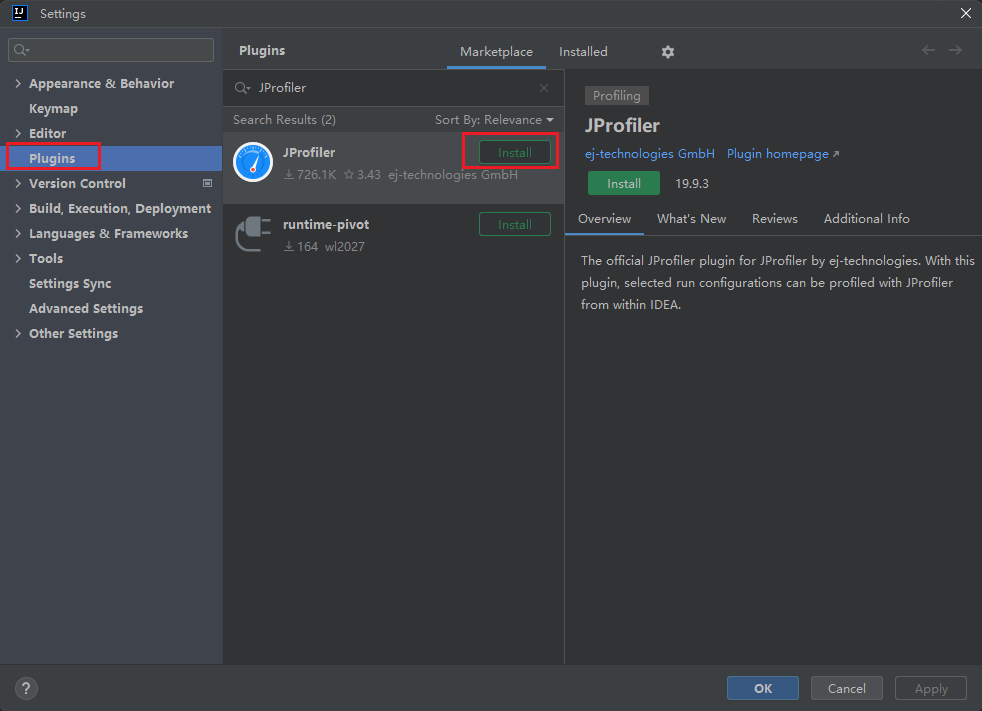Image resolution: width=982 pixels, height=711 pixels.
Task: Click the Search Results (2) label
Action: 284,120
